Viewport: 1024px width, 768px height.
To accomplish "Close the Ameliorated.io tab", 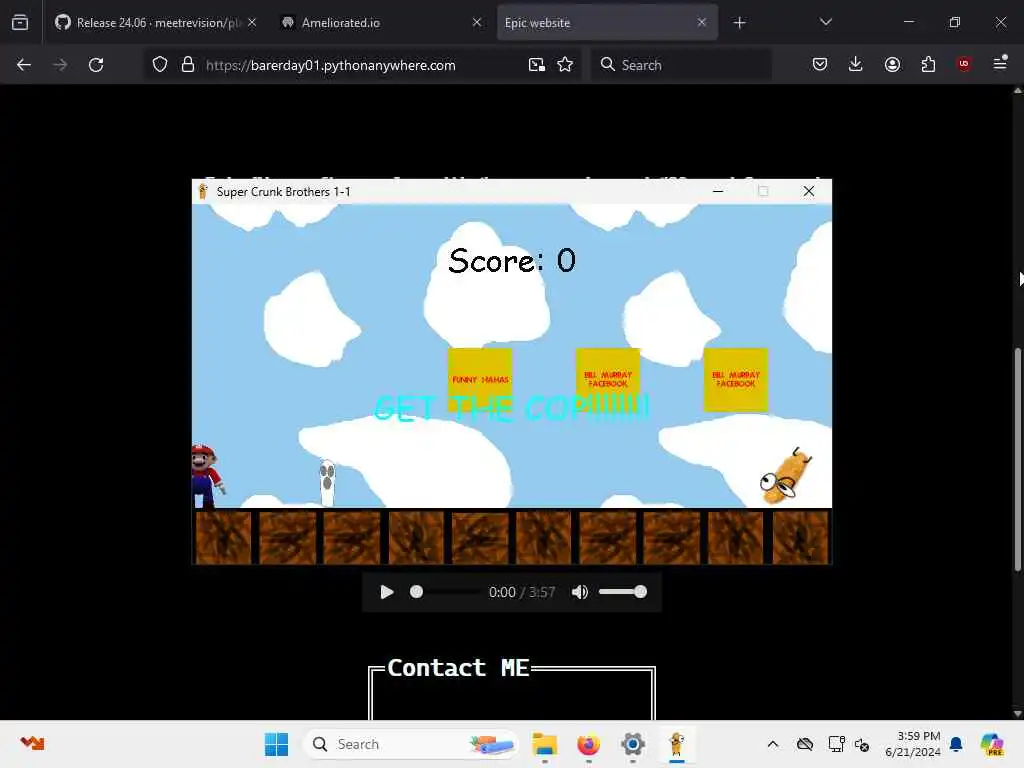I will [477, 23].
